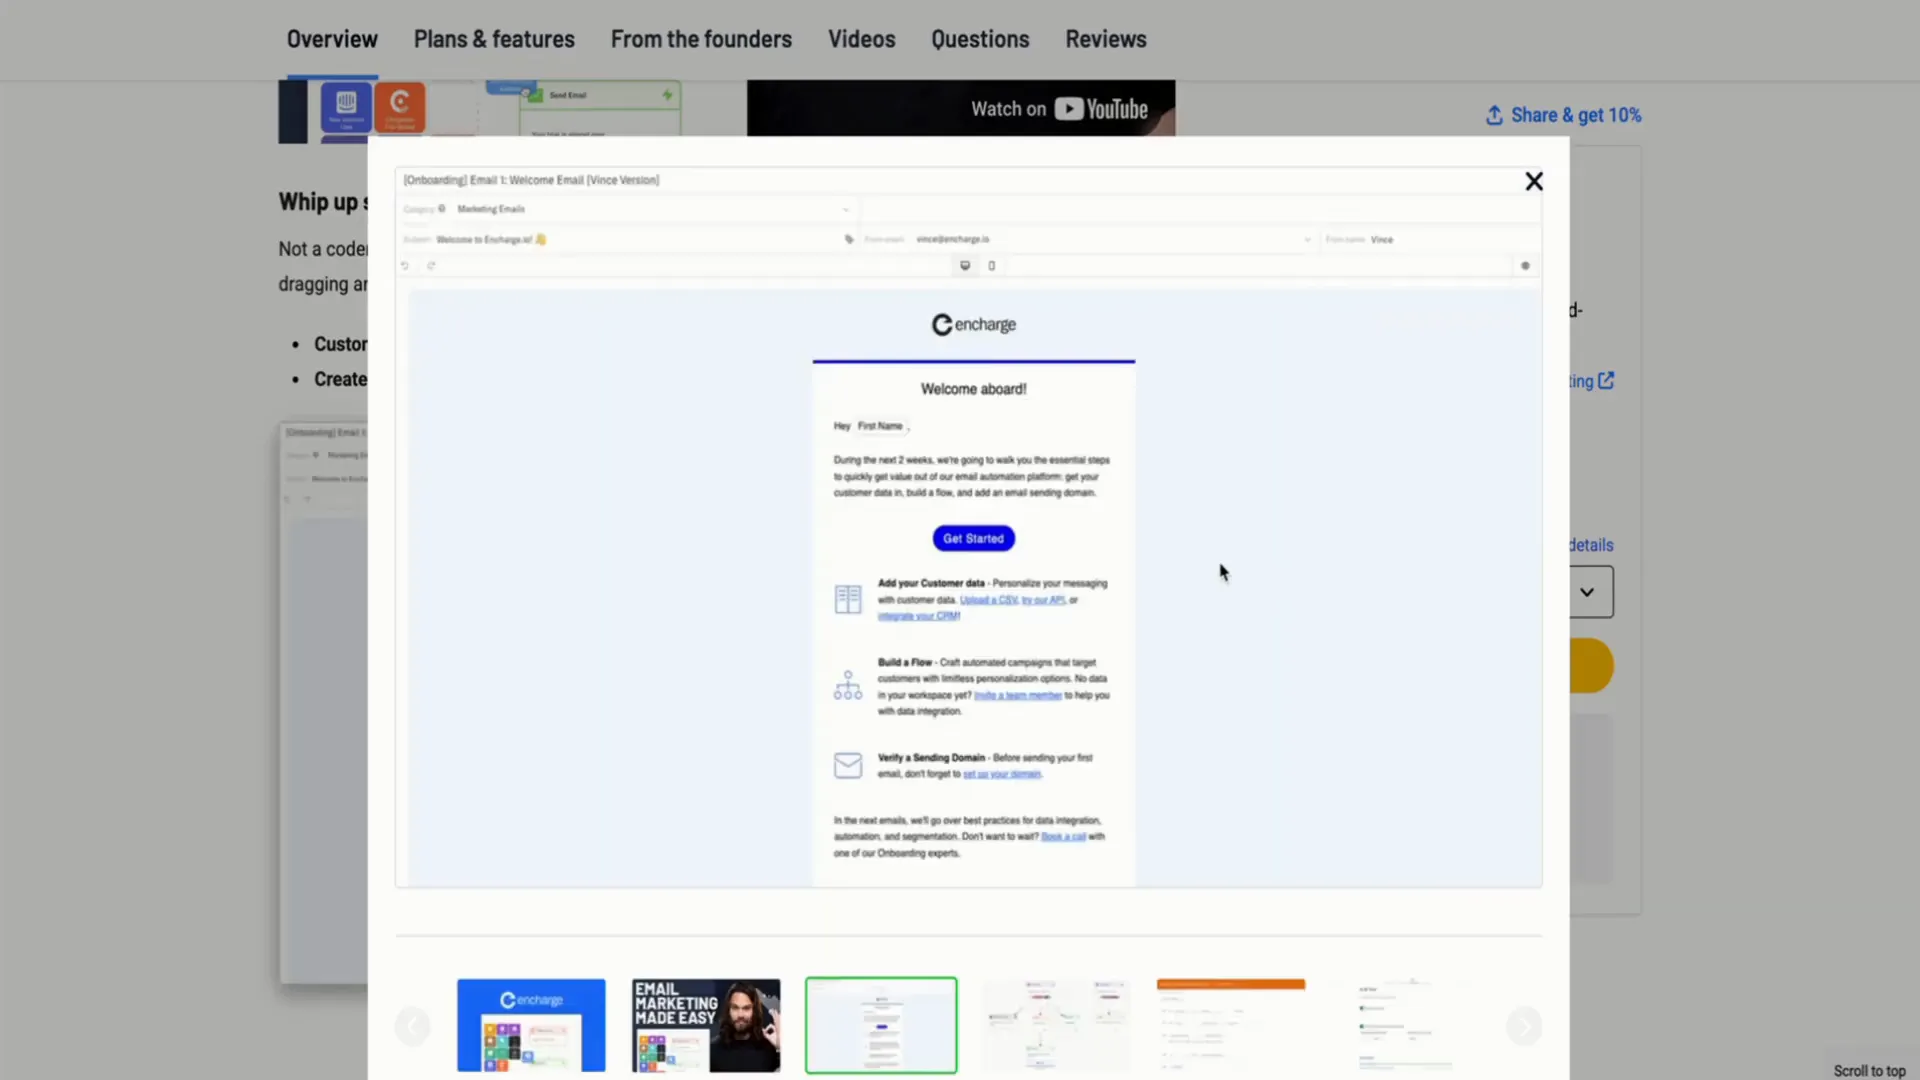Click the yellow buy button
This screenshot has height=1080, width=1920.
click(x=1591, y=666)
